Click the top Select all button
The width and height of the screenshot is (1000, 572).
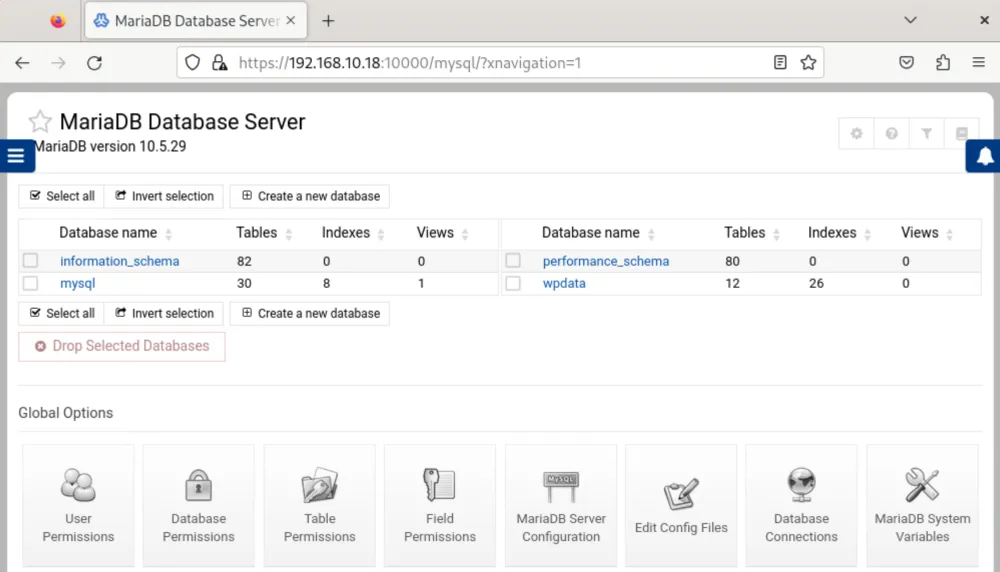tap(62, 196)
